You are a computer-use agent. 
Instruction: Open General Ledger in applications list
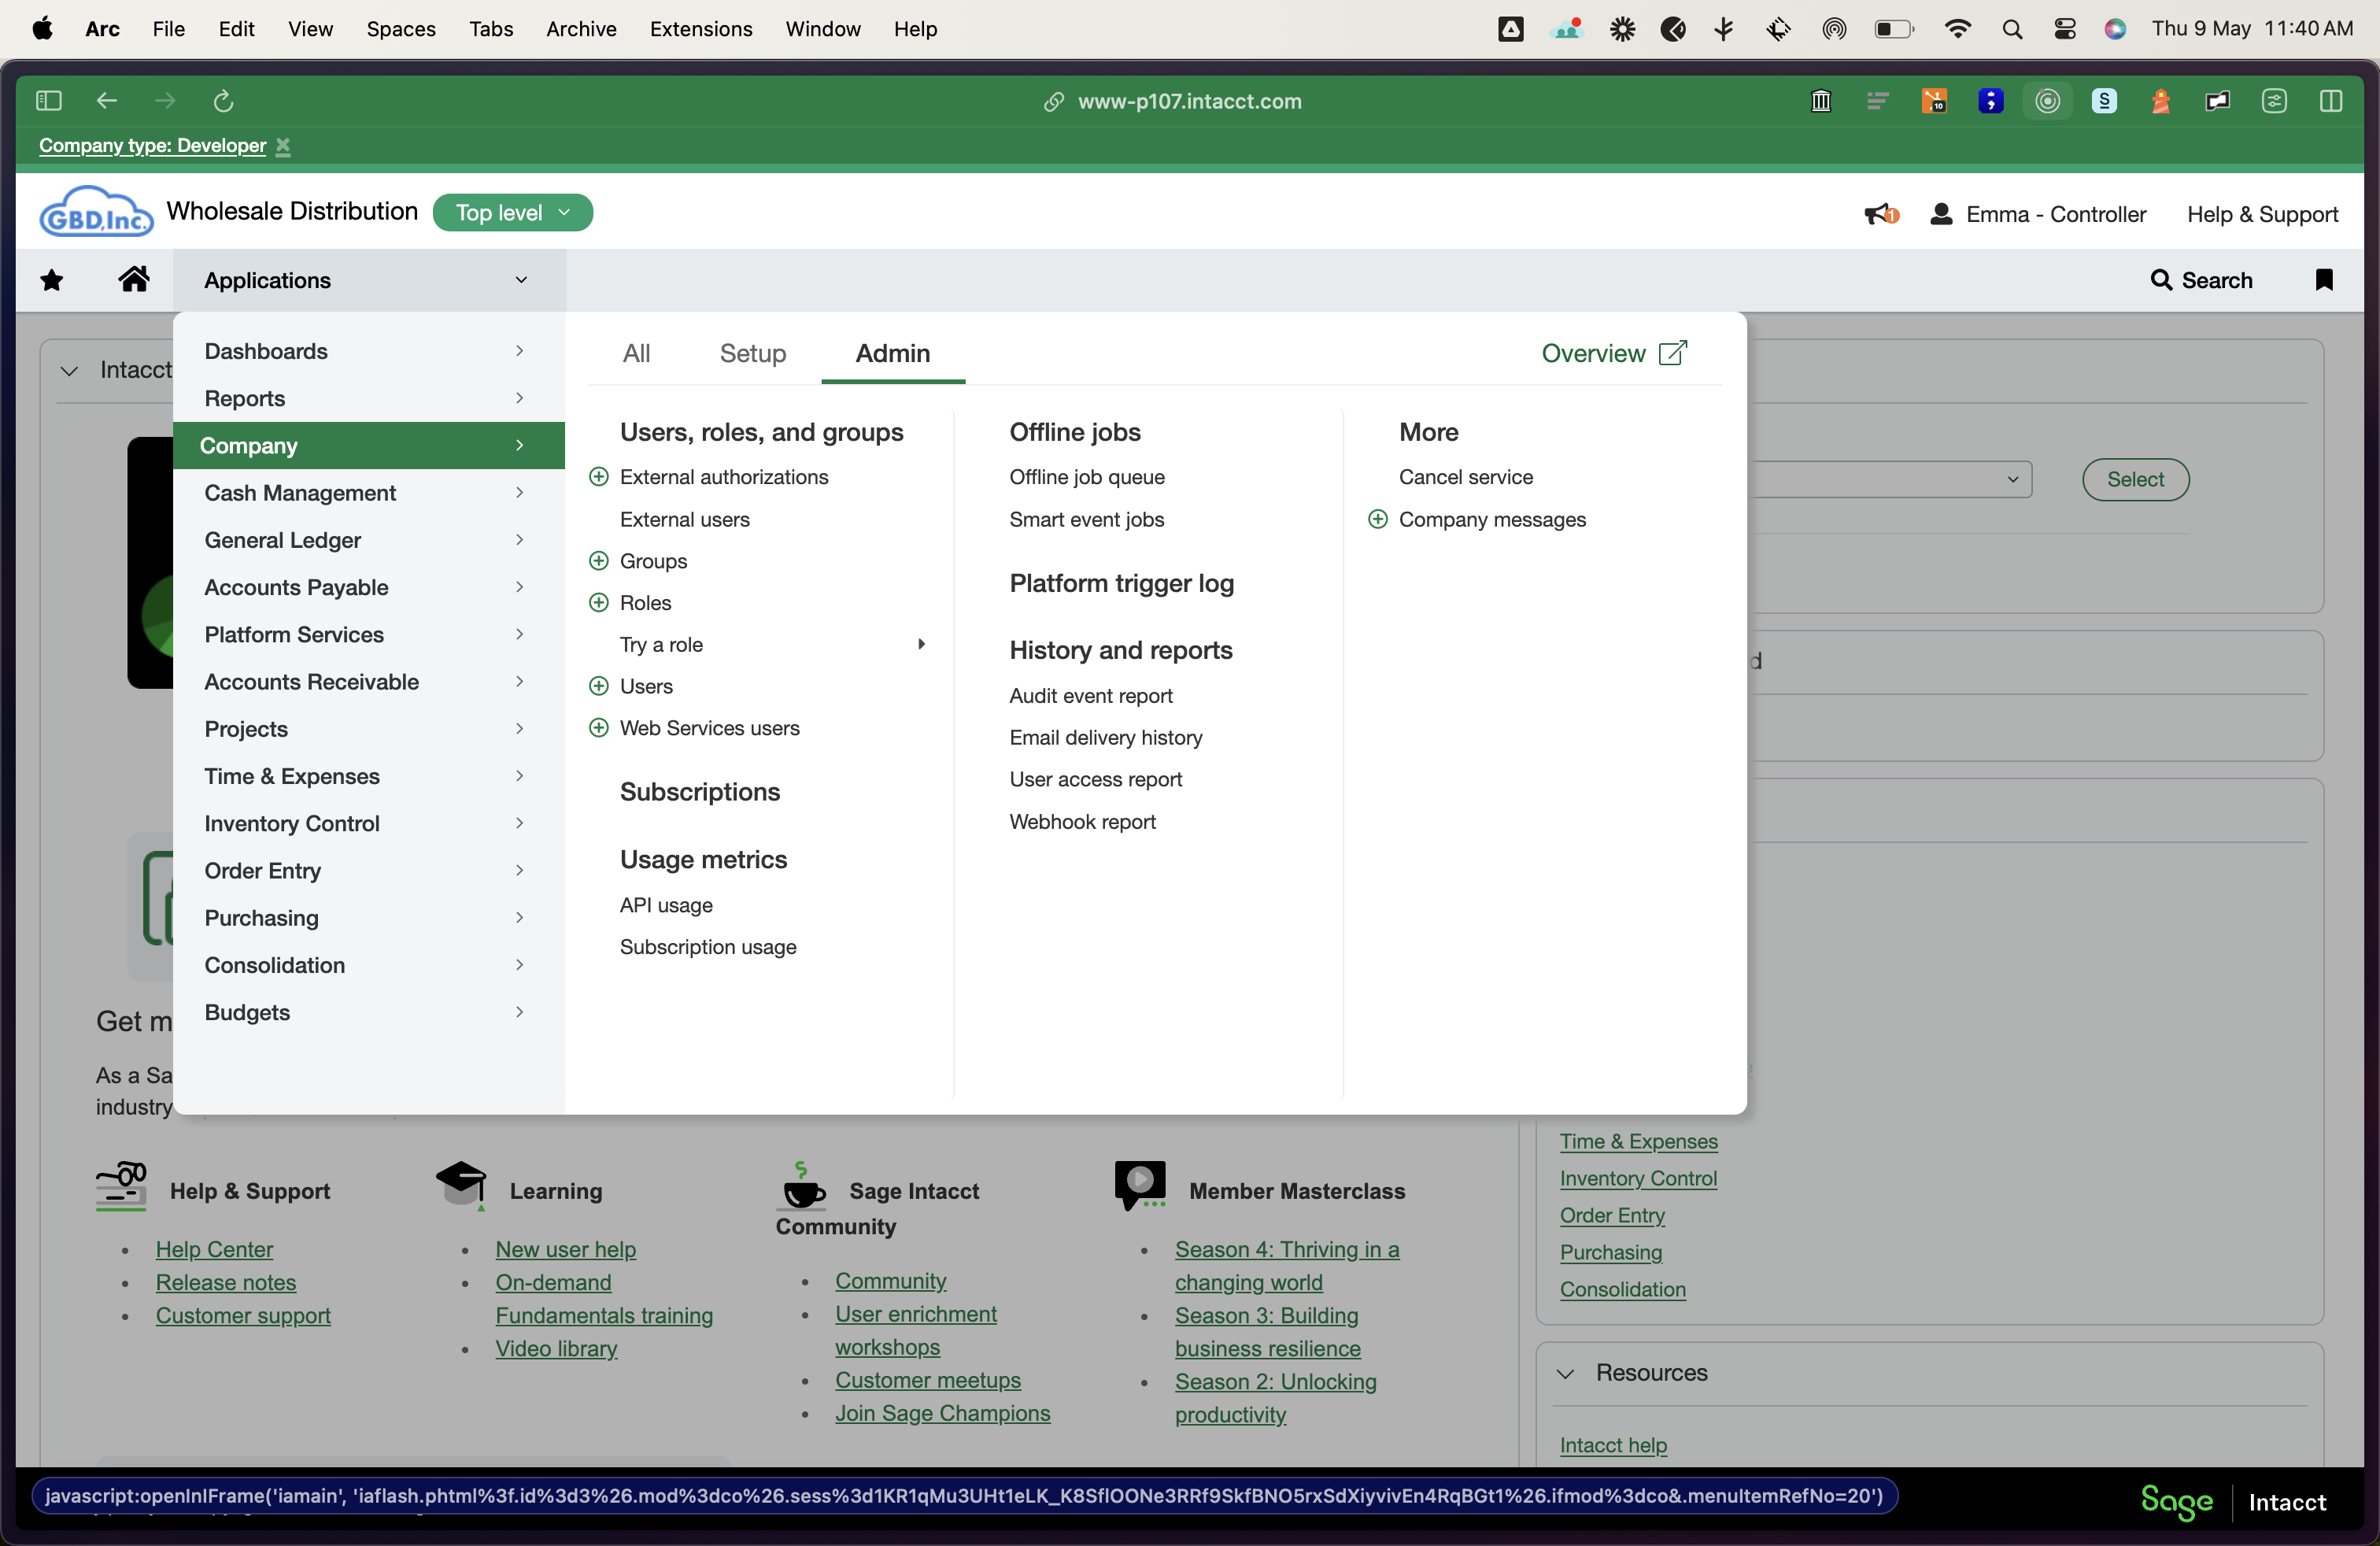tap(283, 540)
